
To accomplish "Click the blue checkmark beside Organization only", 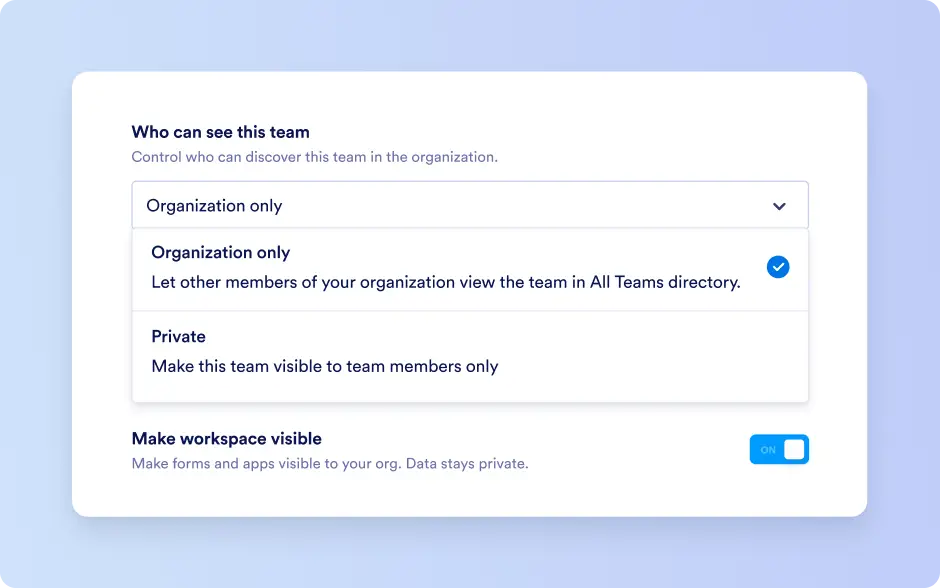I will 777,267.
